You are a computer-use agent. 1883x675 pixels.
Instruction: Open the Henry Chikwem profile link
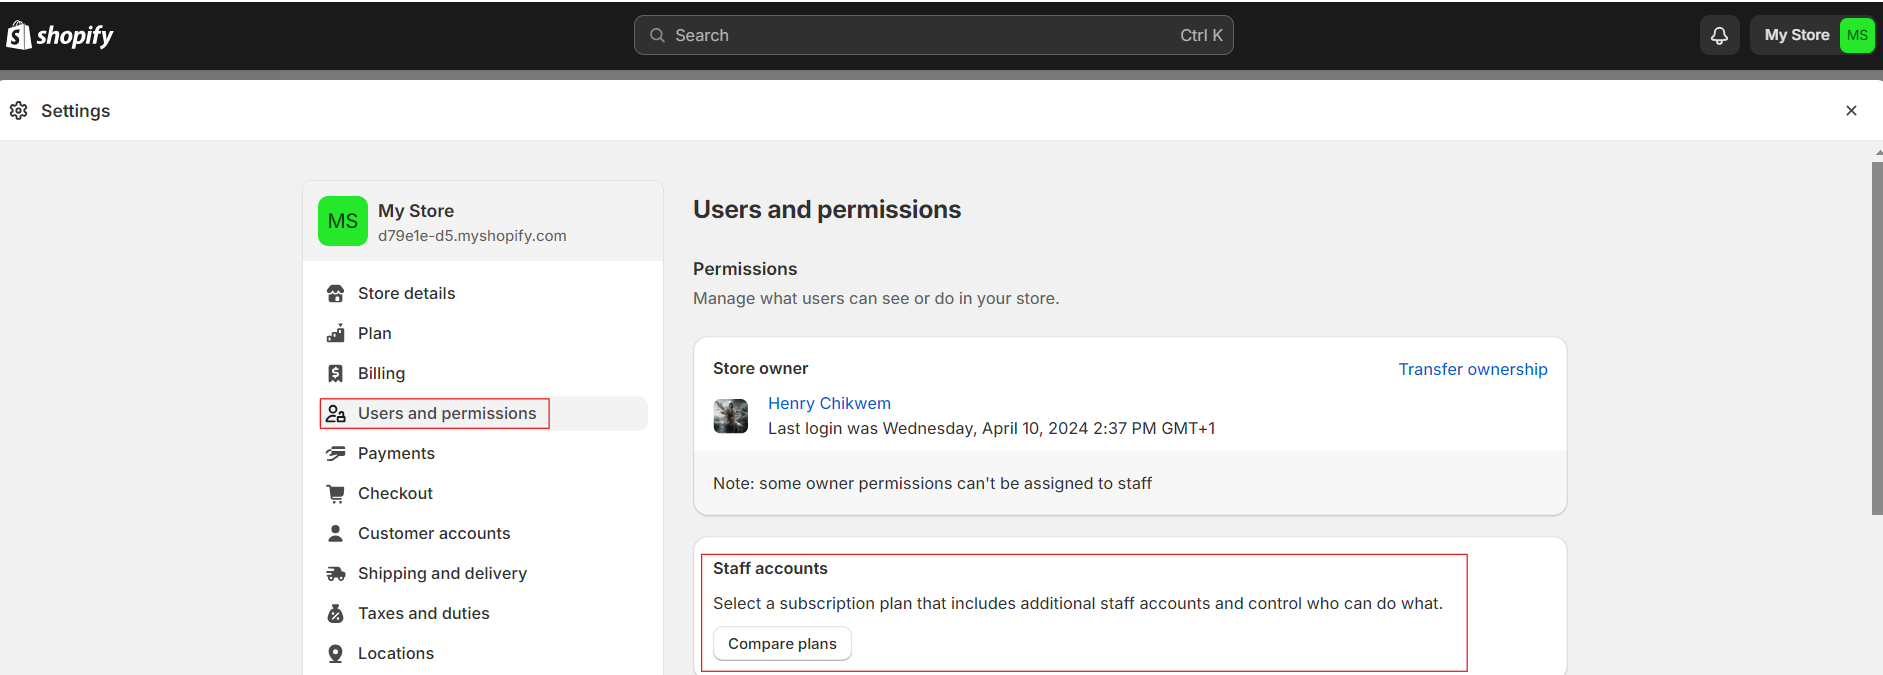click(829, 403)
